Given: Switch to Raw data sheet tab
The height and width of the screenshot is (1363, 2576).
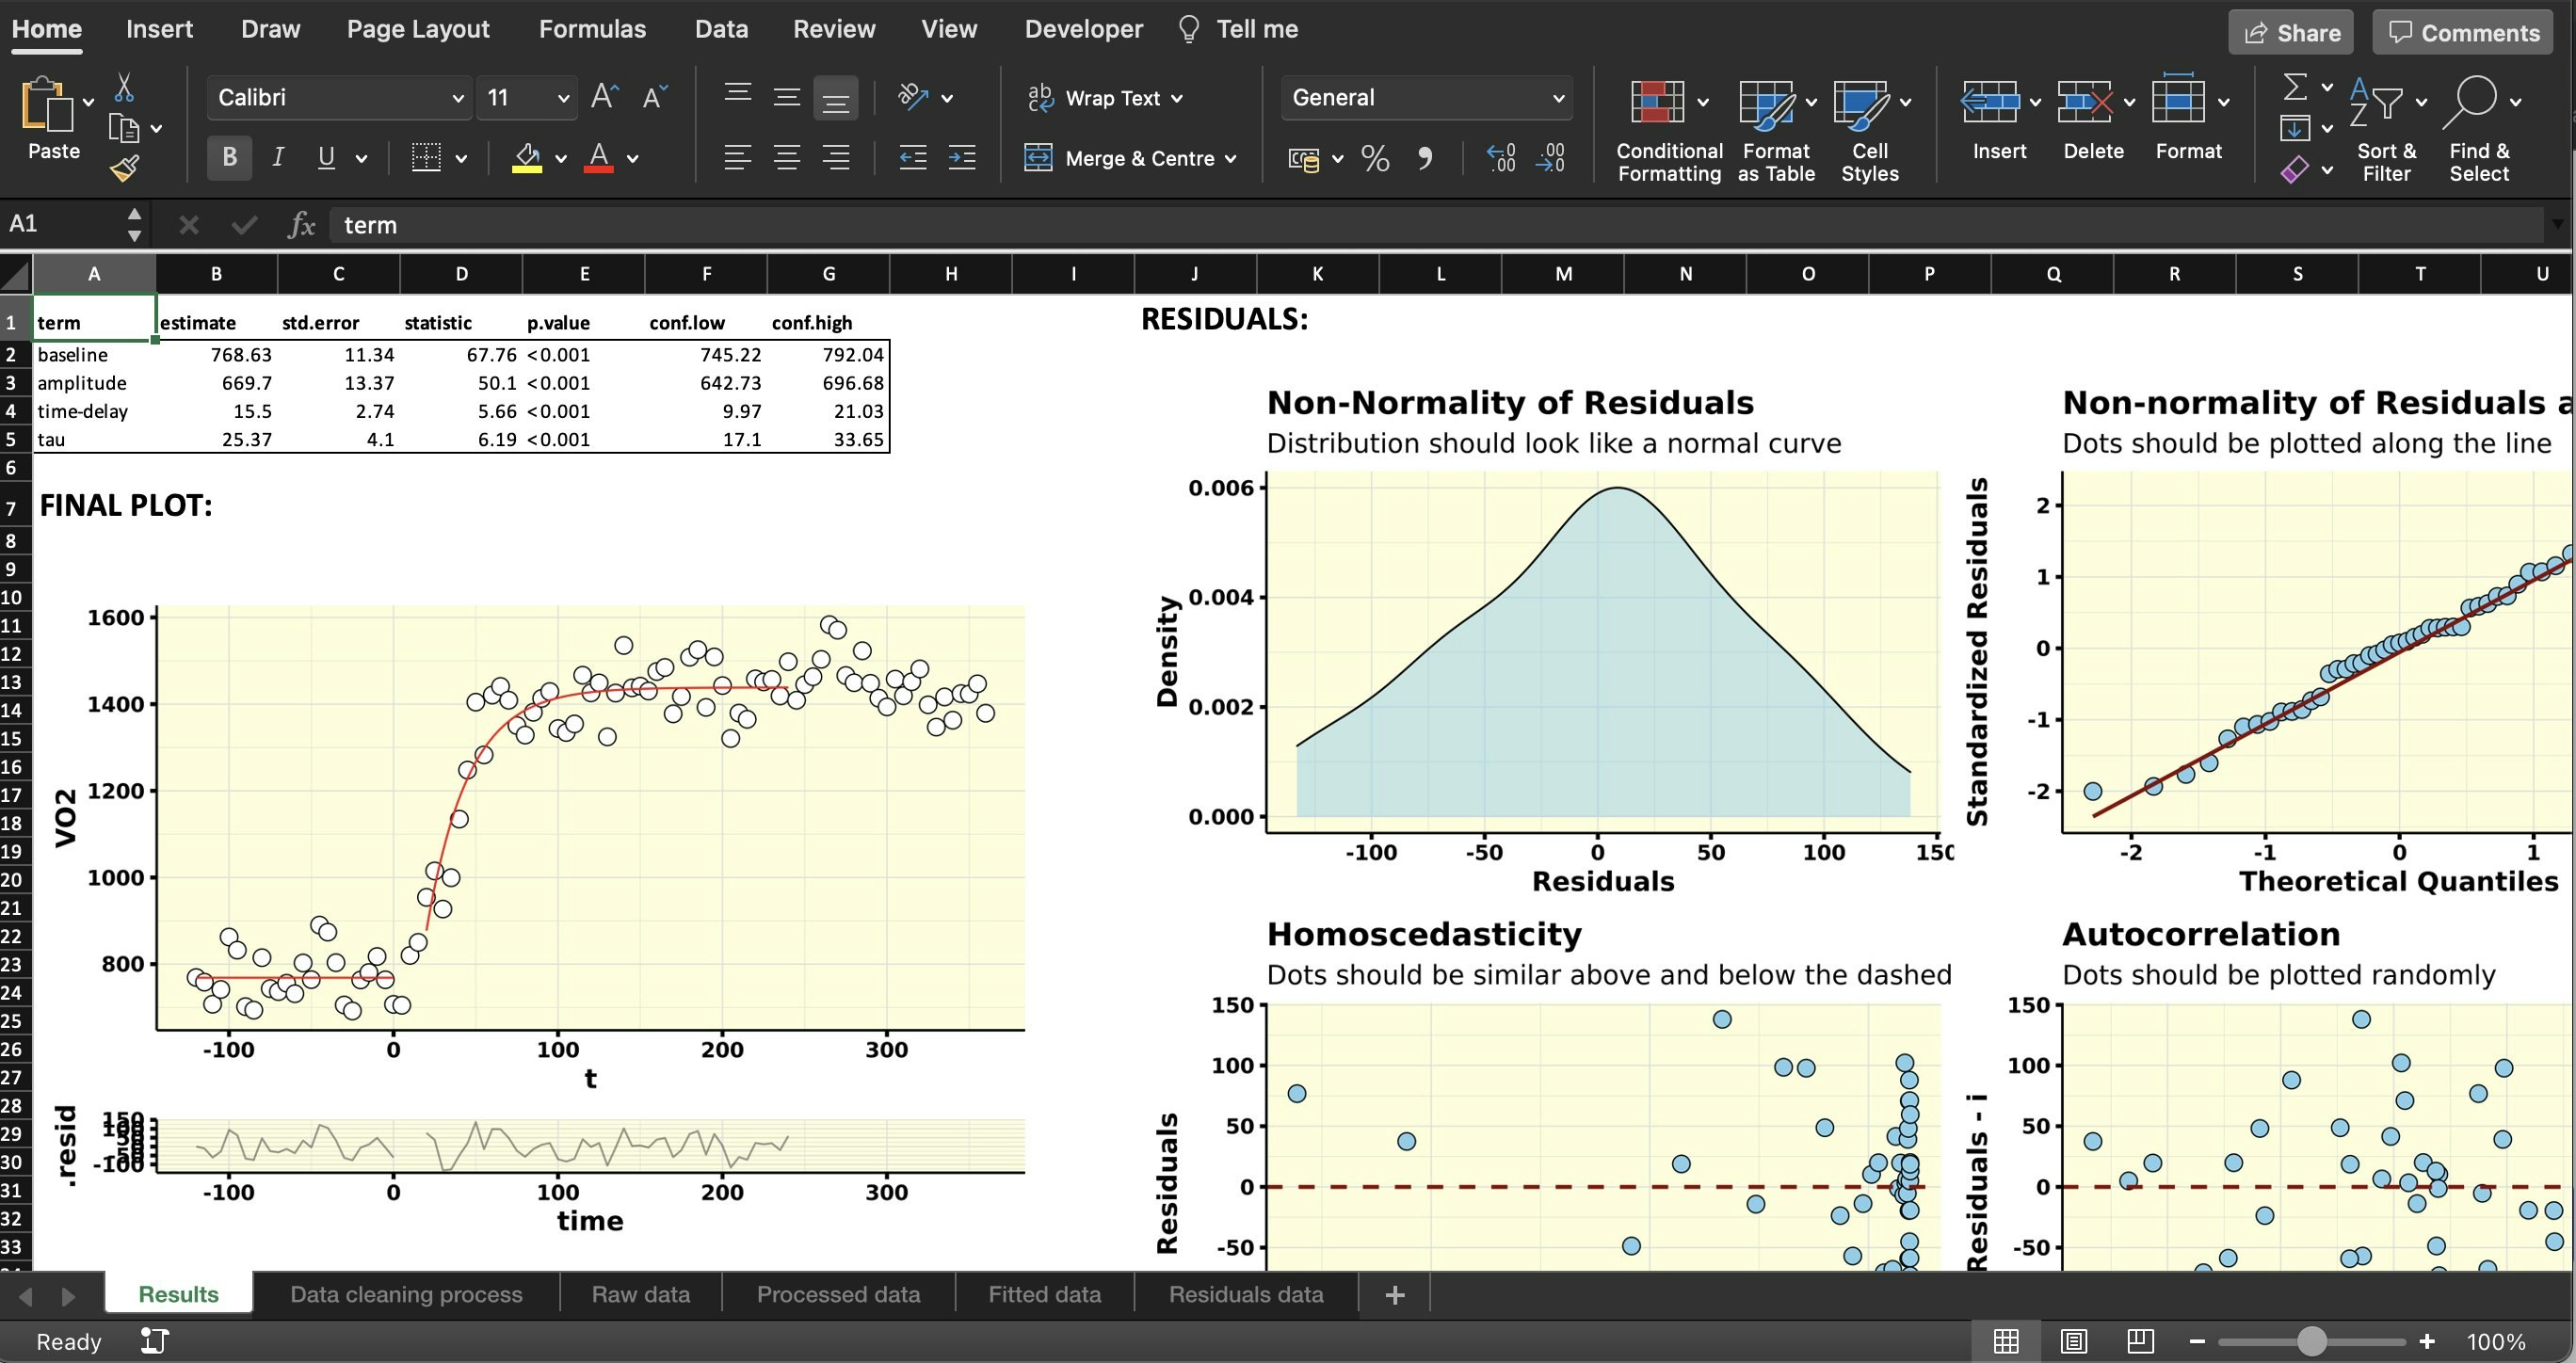Looking at the screenshot, I should (x=640, y=1294).
